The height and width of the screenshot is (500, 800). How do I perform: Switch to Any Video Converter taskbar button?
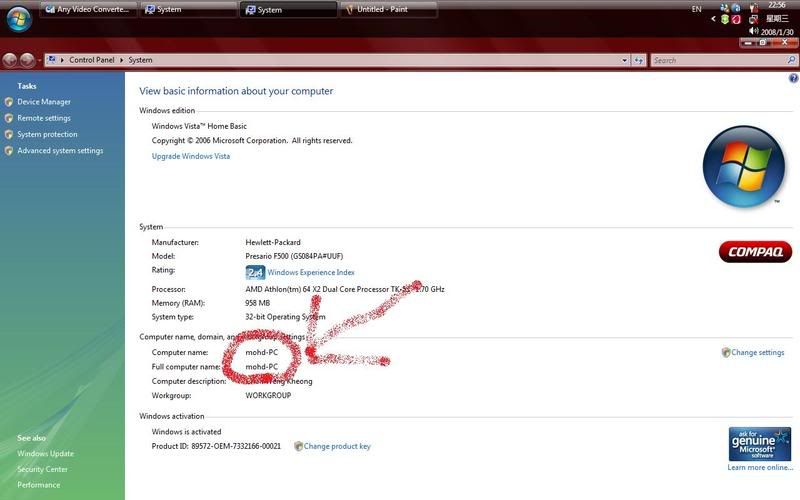[x=88, y=9]
